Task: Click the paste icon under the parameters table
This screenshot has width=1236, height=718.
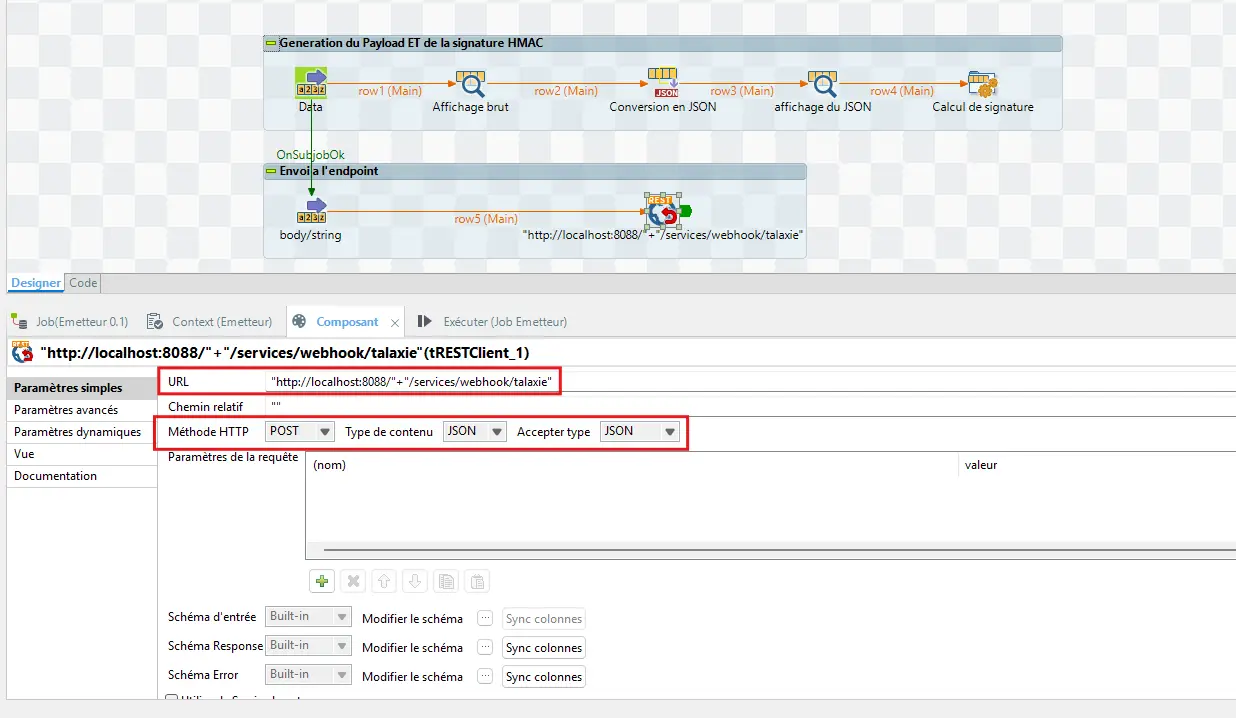Action: point(476,581)
